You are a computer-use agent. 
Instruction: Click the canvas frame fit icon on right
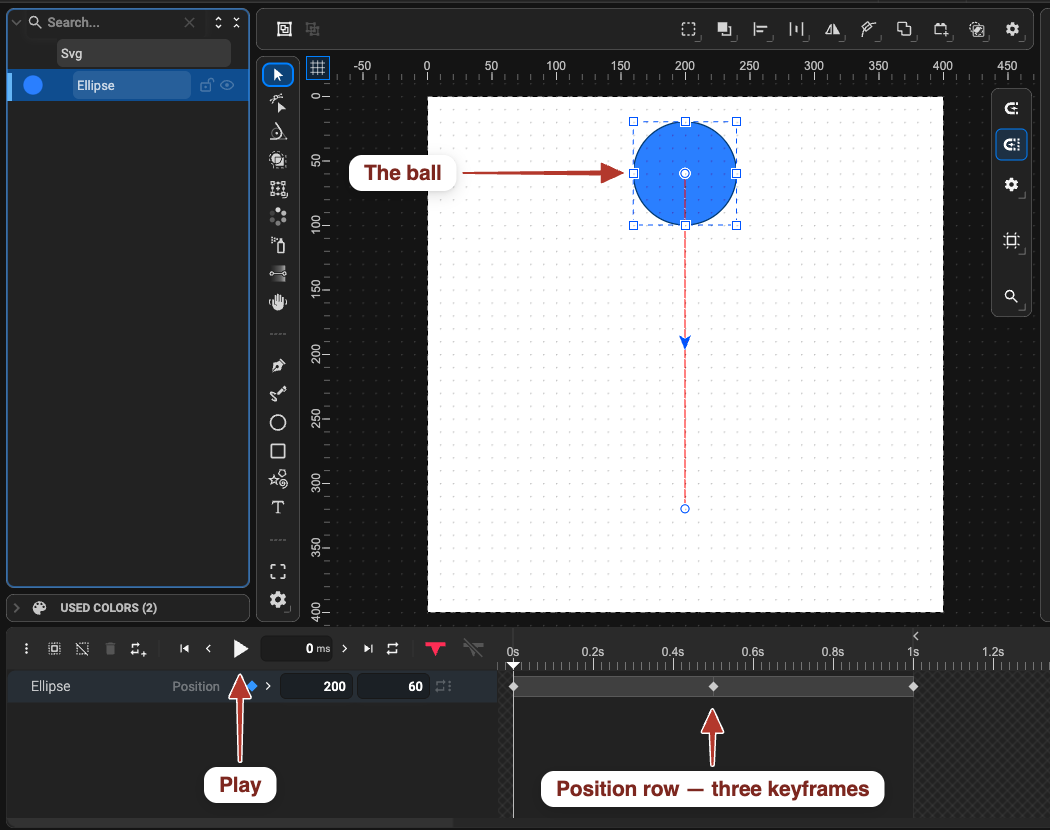click(1011, 240)
